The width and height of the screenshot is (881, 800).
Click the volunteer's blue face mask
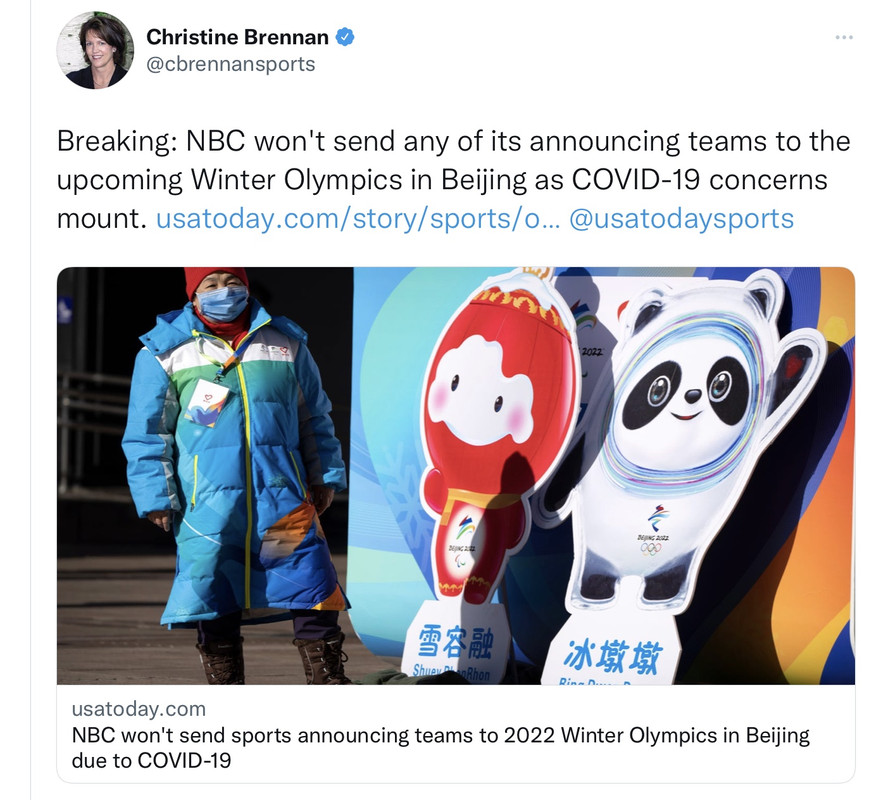(223, 303)
